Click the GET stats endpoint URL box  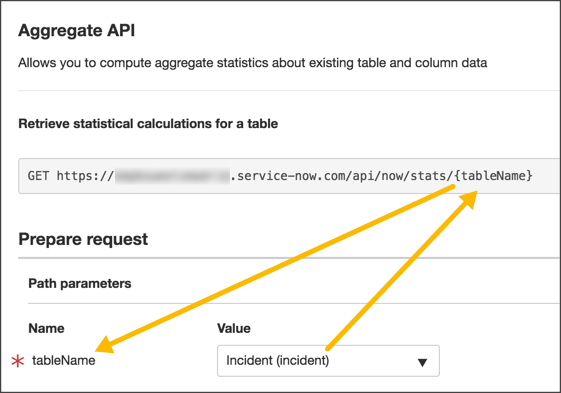click(x=289, y=176)
